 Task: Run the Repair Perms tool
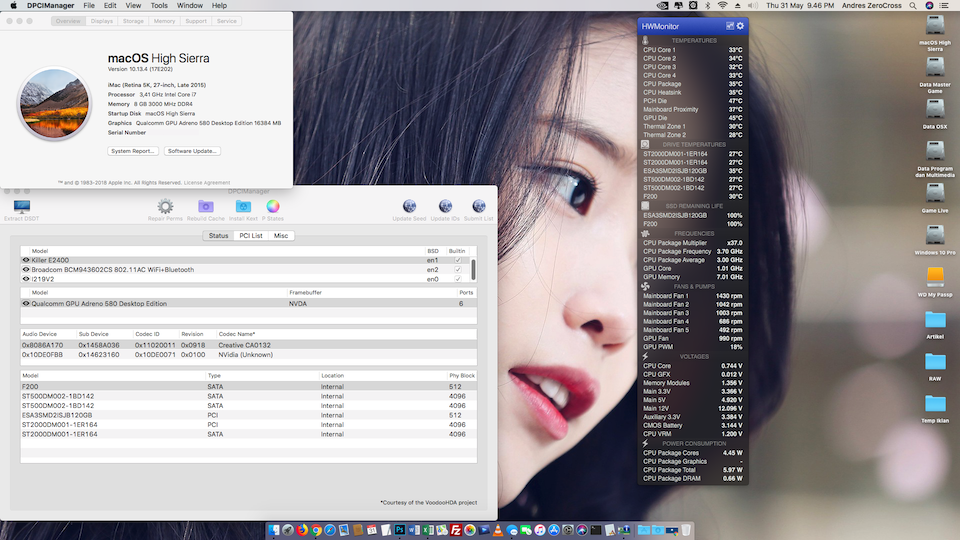pos(165,206)
